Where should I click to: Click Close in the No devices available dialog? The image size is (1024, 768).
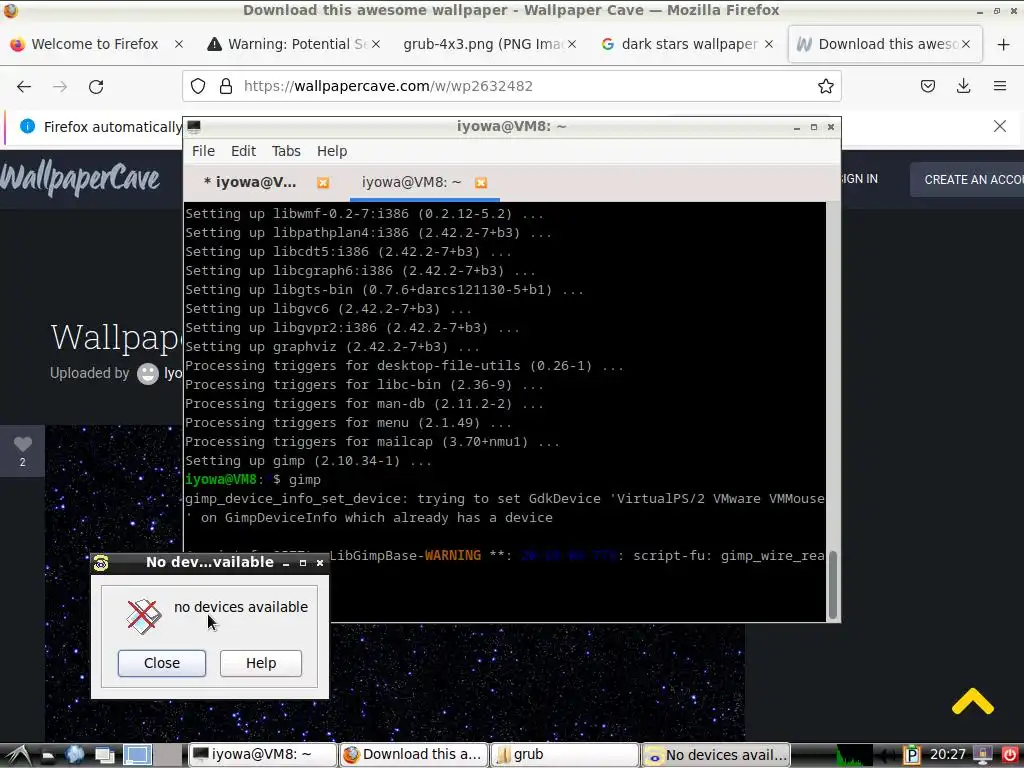pyautogui.click(x=161, y=663)
